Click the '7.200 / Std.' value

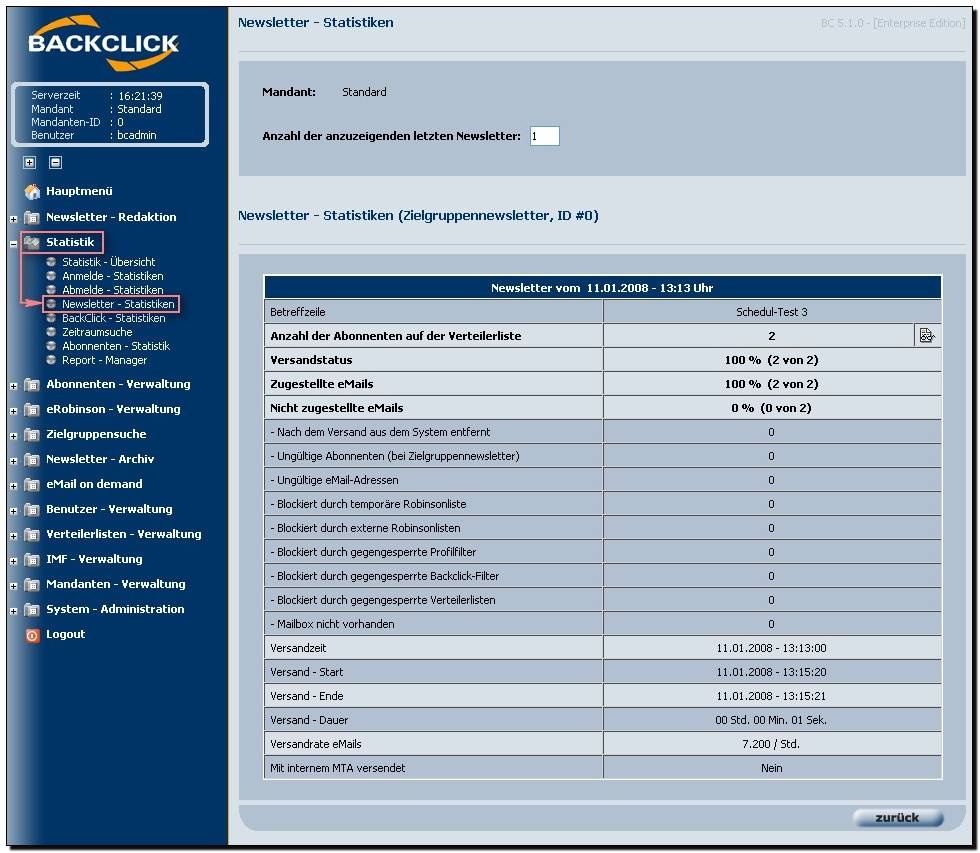[x=771, y=744]
